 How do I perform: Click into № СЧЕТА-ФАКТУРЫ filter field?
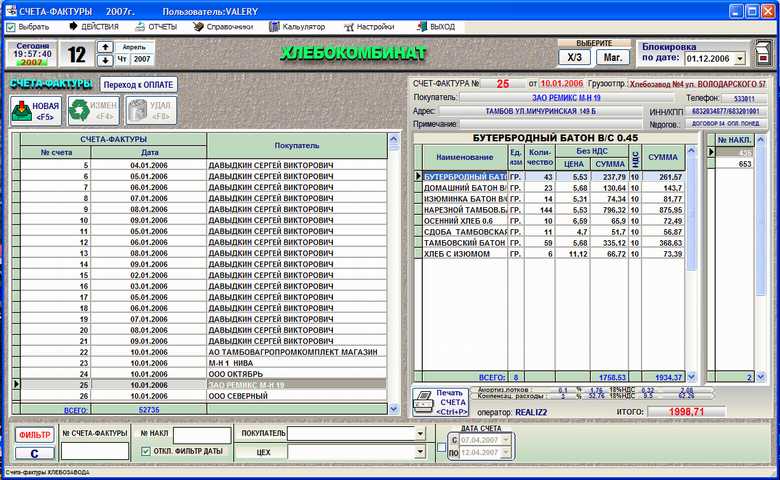click(95, 451)
